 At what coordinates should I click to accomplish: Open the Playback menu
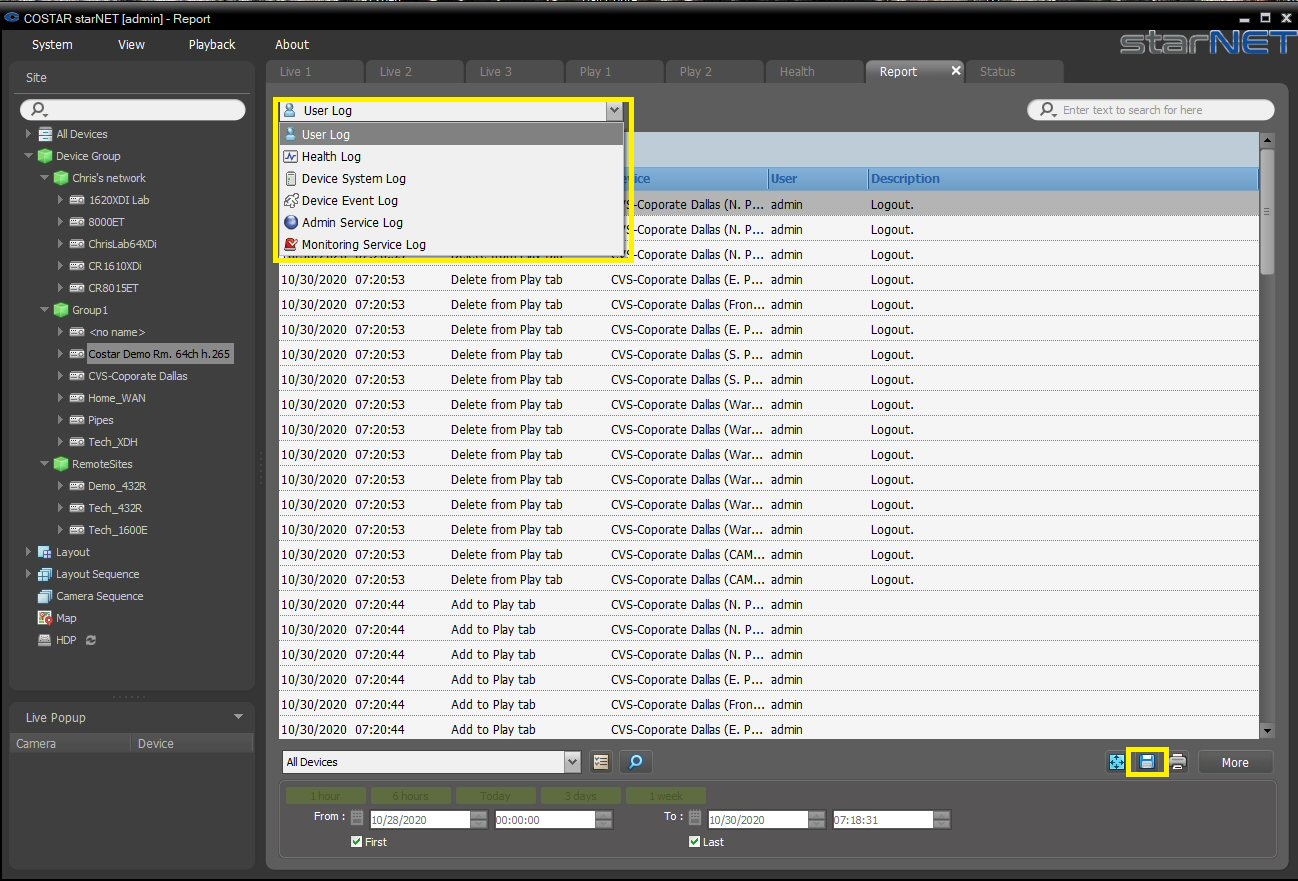click(x=212, y=44)
